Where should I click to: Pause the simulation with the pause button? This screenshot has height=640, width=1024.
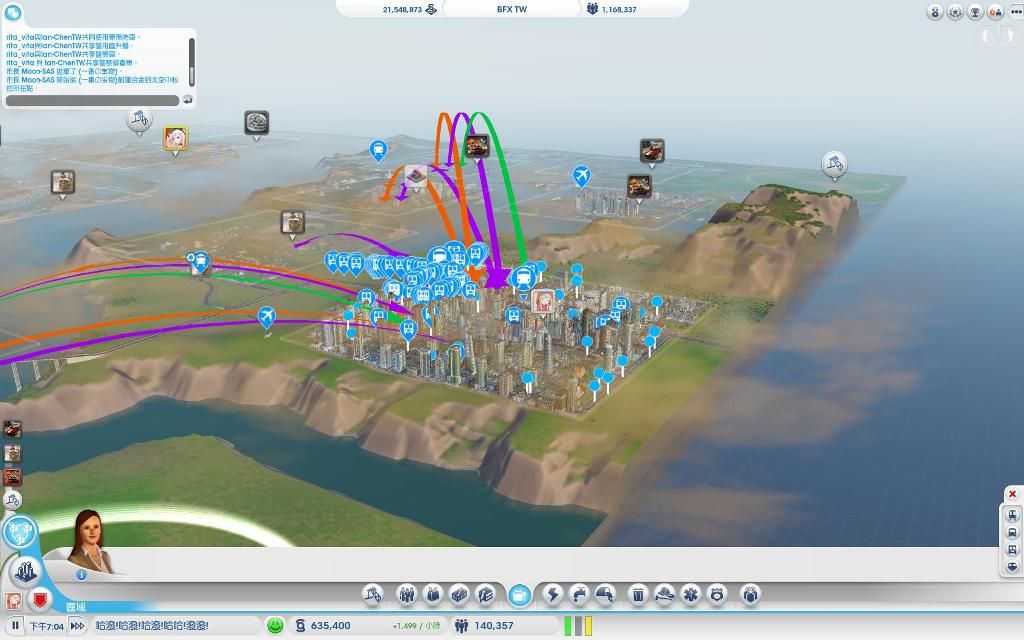(14, 625)
